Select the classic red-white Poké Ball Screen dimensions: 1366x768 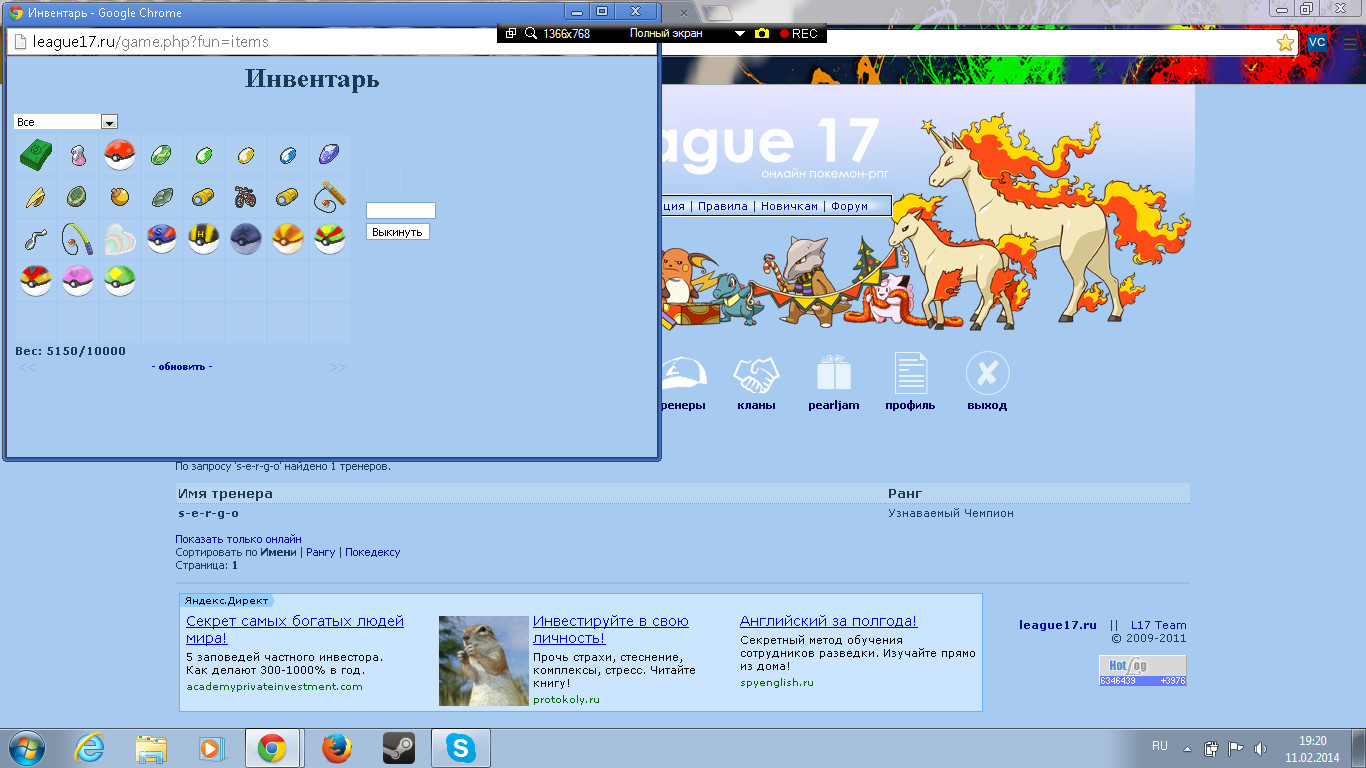tap(119, 155)
